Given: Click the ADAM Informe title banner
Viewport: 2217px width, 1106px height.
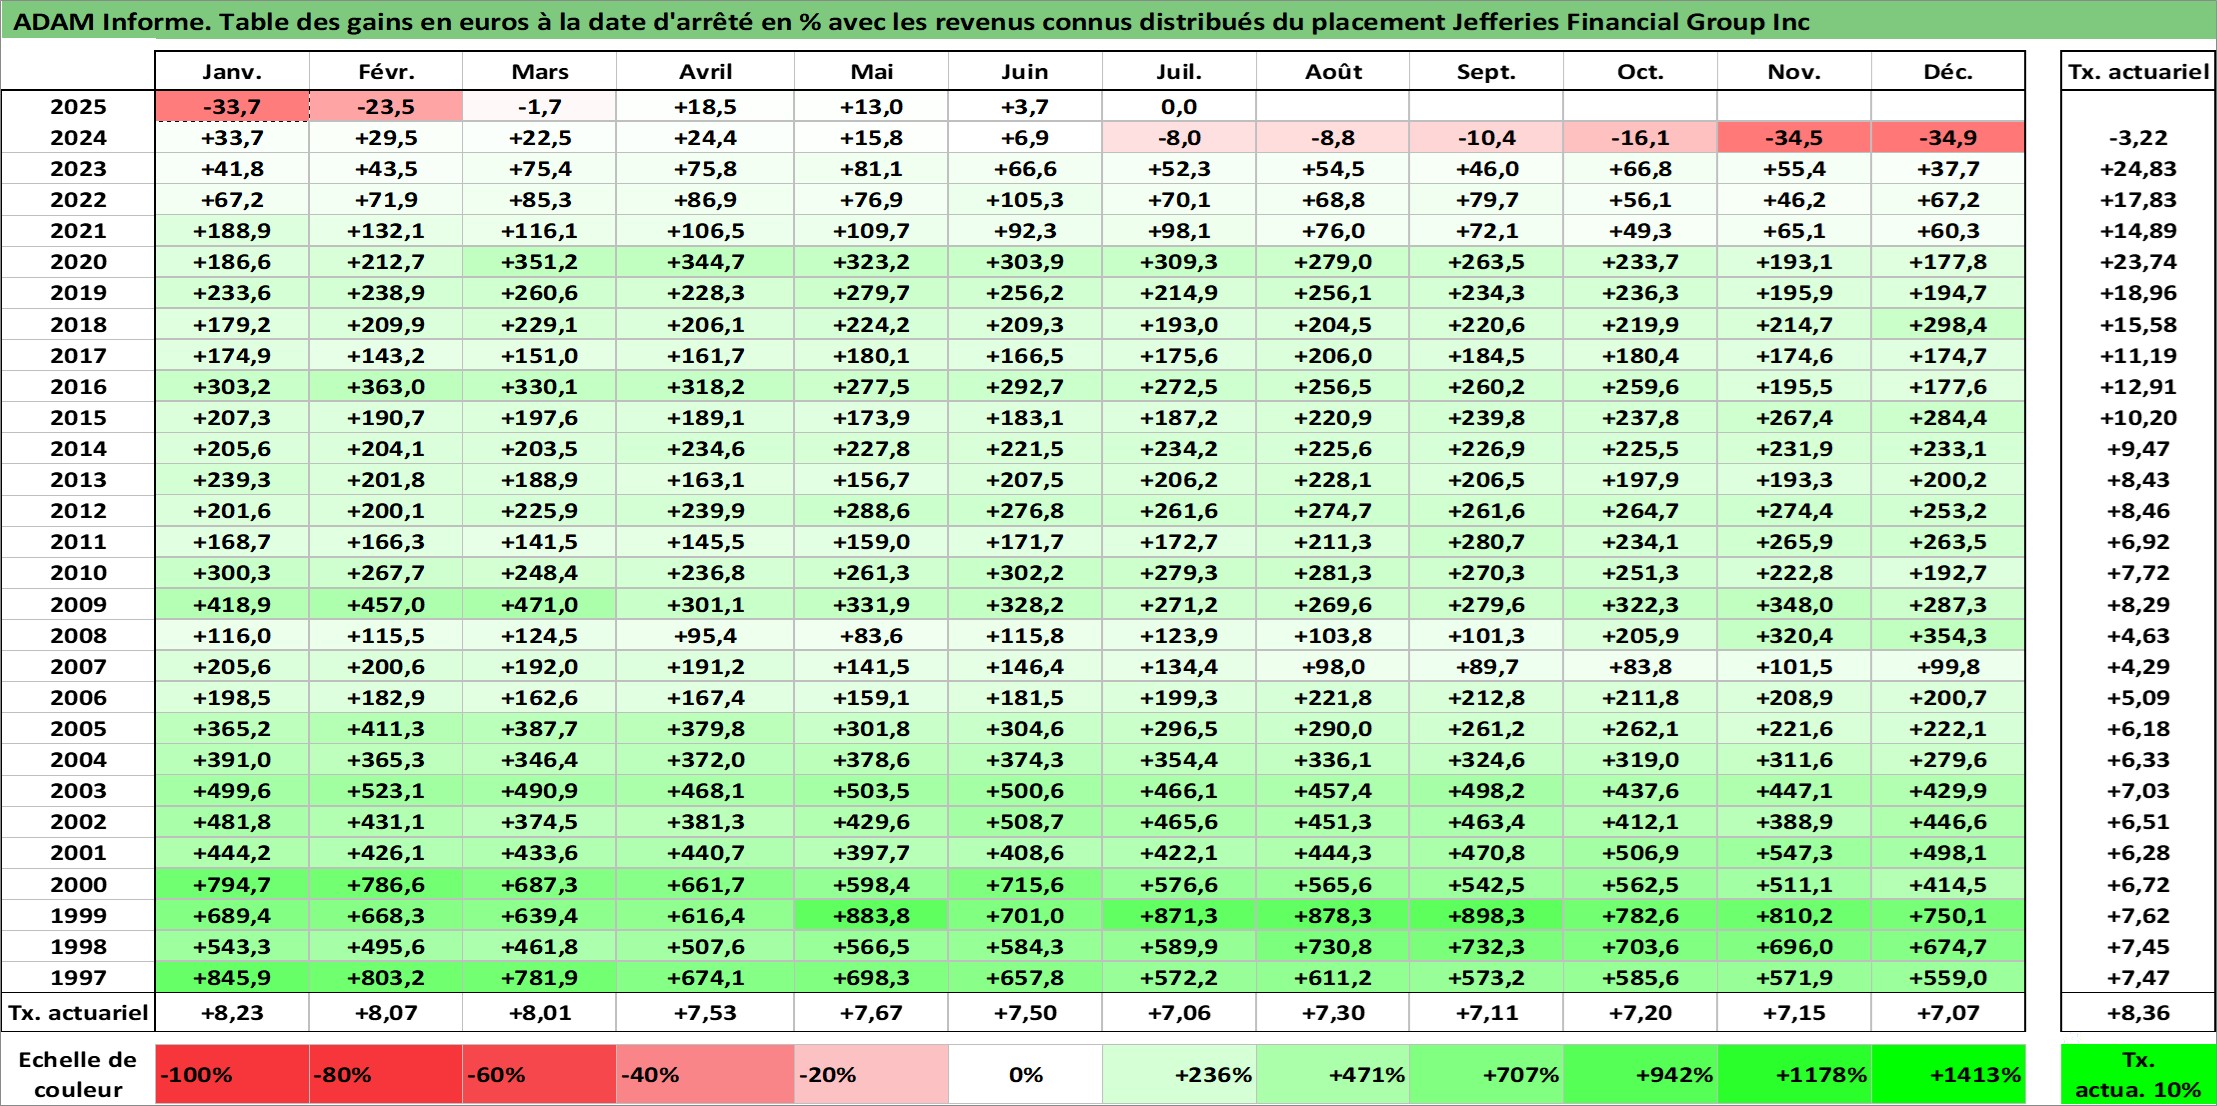Looking at the screenshot, I should click(1108, 21).
